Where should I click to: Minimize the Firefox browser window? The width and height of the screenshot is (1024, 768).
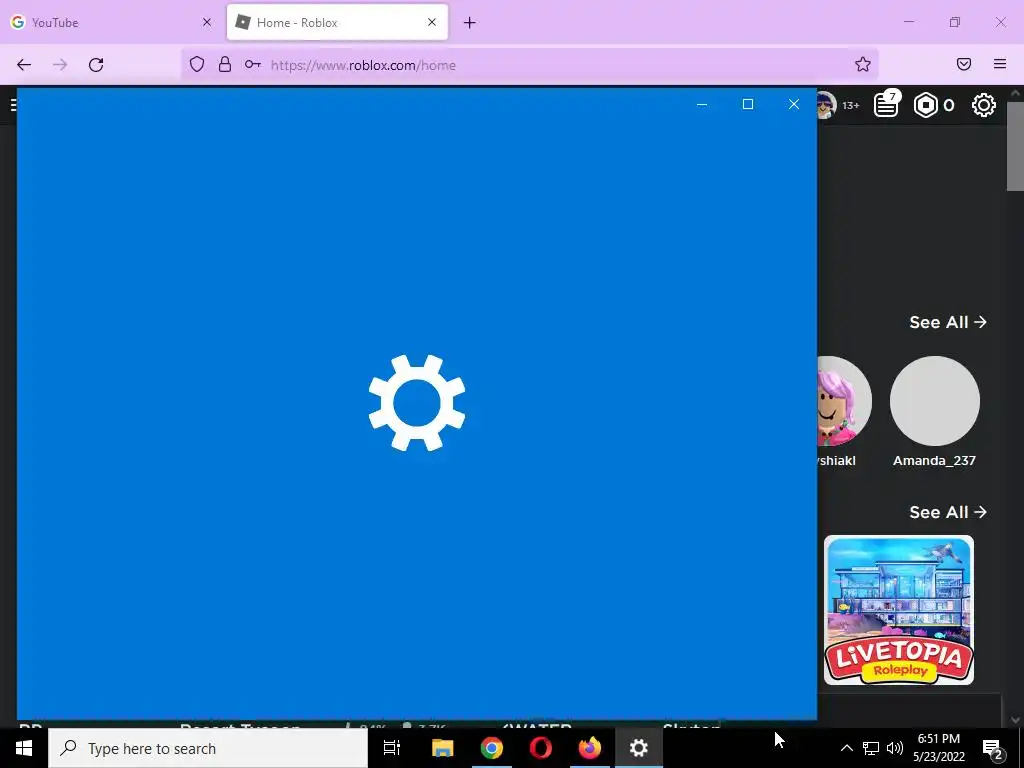(x=908, y=22)
